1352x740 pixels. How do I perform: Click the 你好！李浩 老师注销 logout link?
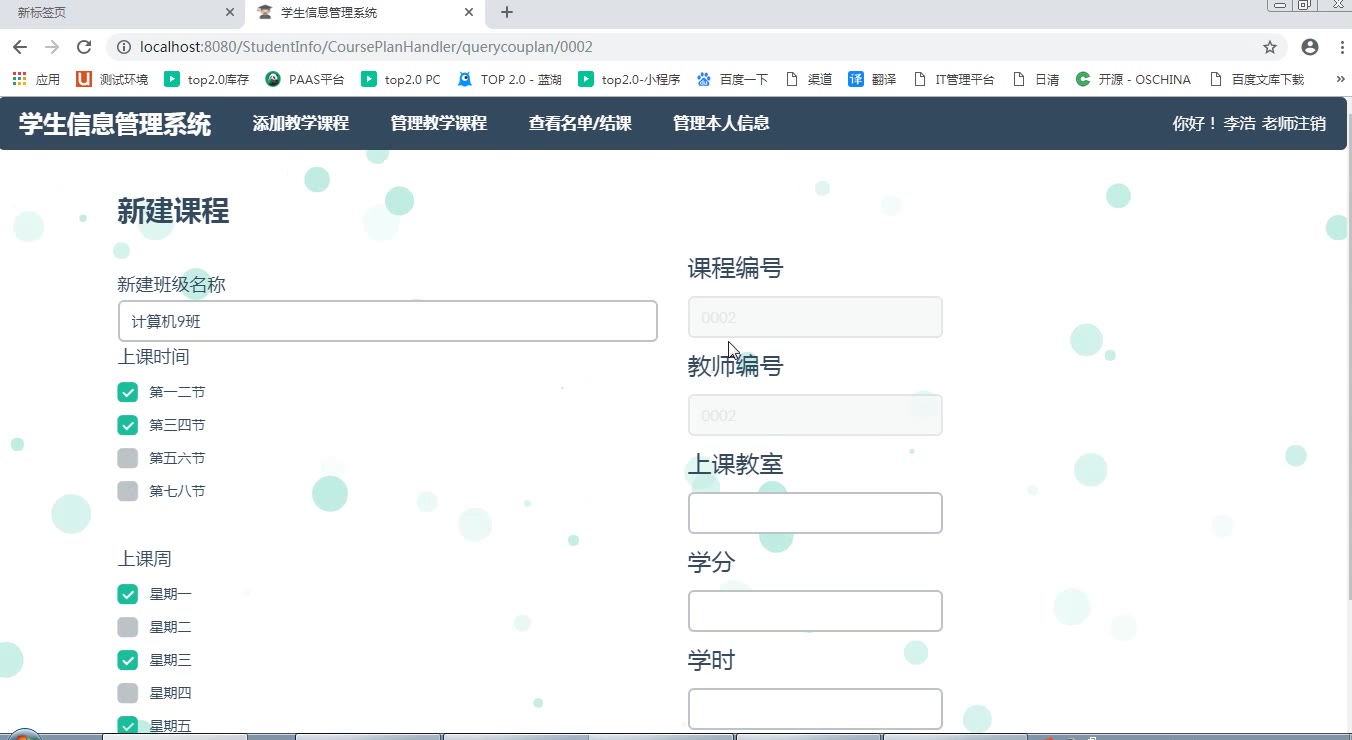point(1249,124)
